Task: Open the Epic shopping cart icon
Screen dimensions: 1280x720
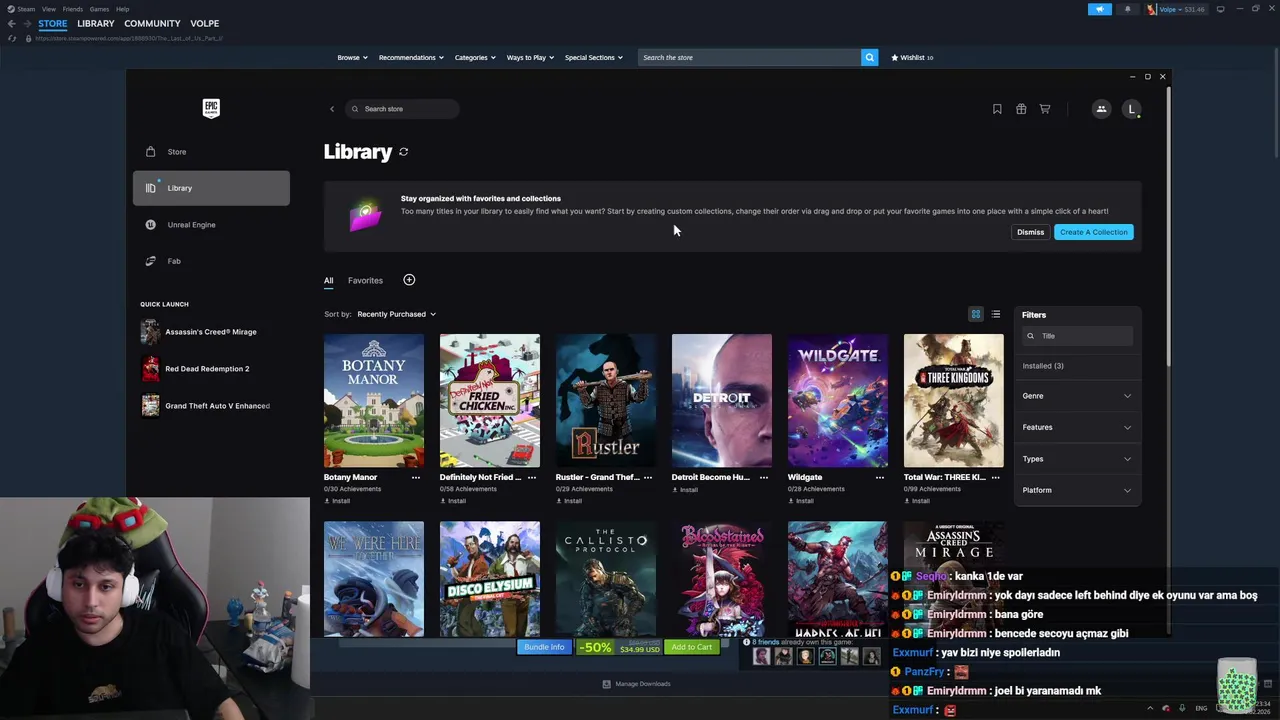Action: 1045,109
